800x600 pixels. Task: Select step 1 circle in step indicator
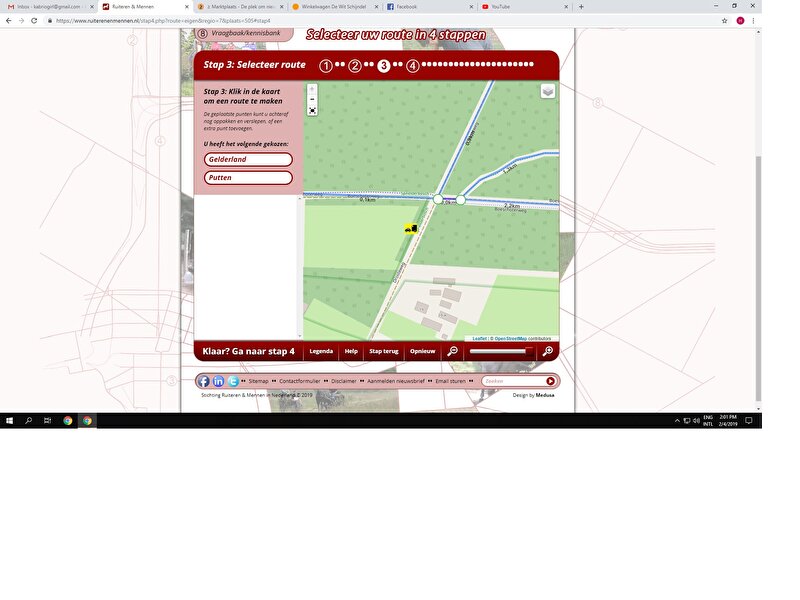click(x=326, y=66)
